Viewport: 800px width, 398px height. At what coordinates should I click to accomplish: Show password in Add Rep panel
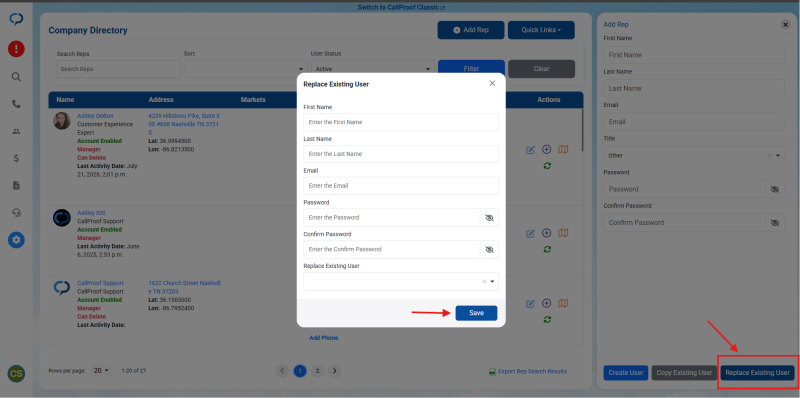tap(775, 189)
